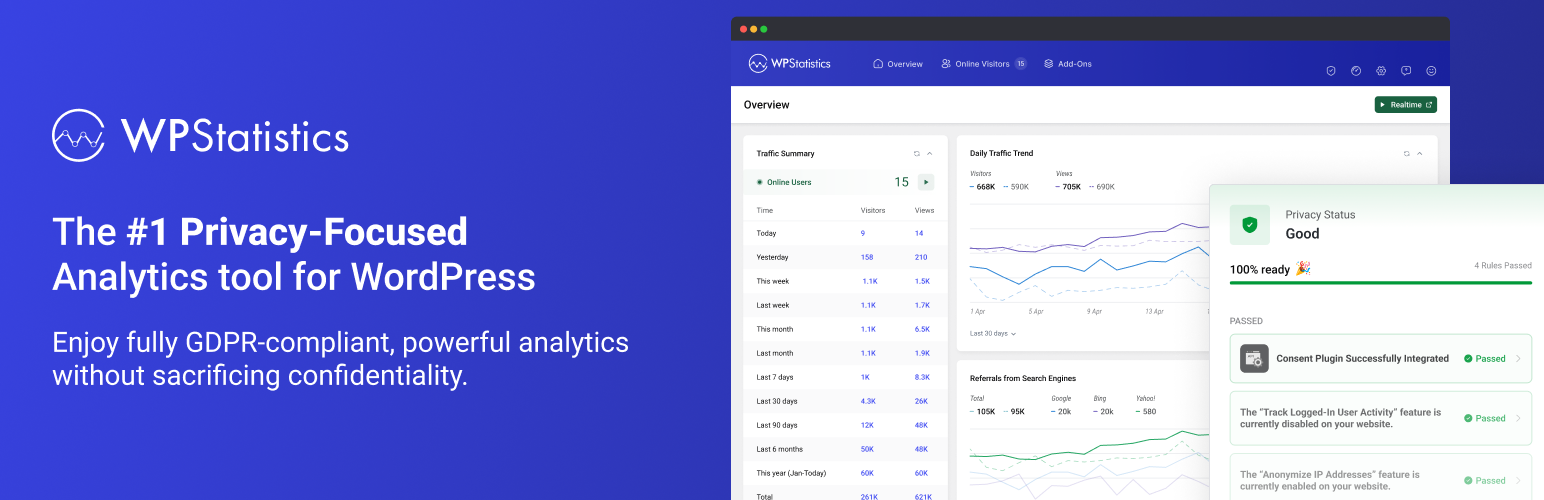Click Yesterday's visitors count 158

click(867, 257)
